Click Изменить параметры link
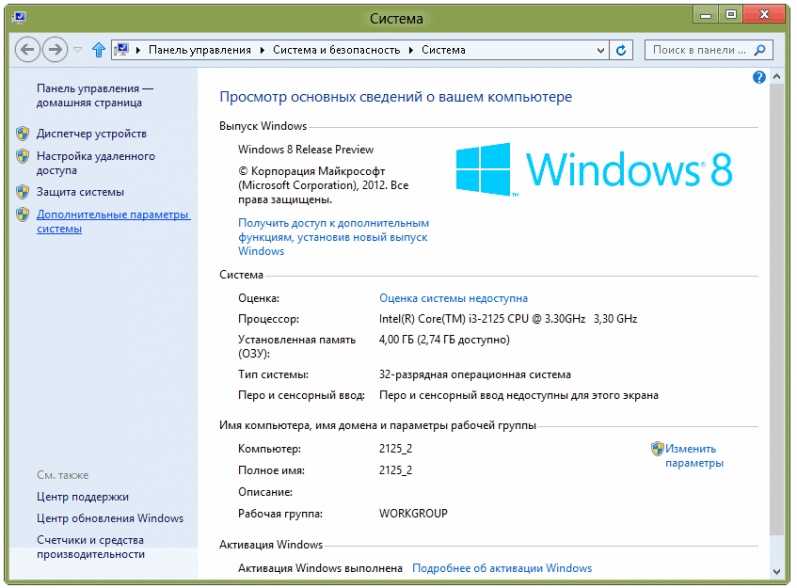Screen dimensions: 797x588 tap(694, 456)
